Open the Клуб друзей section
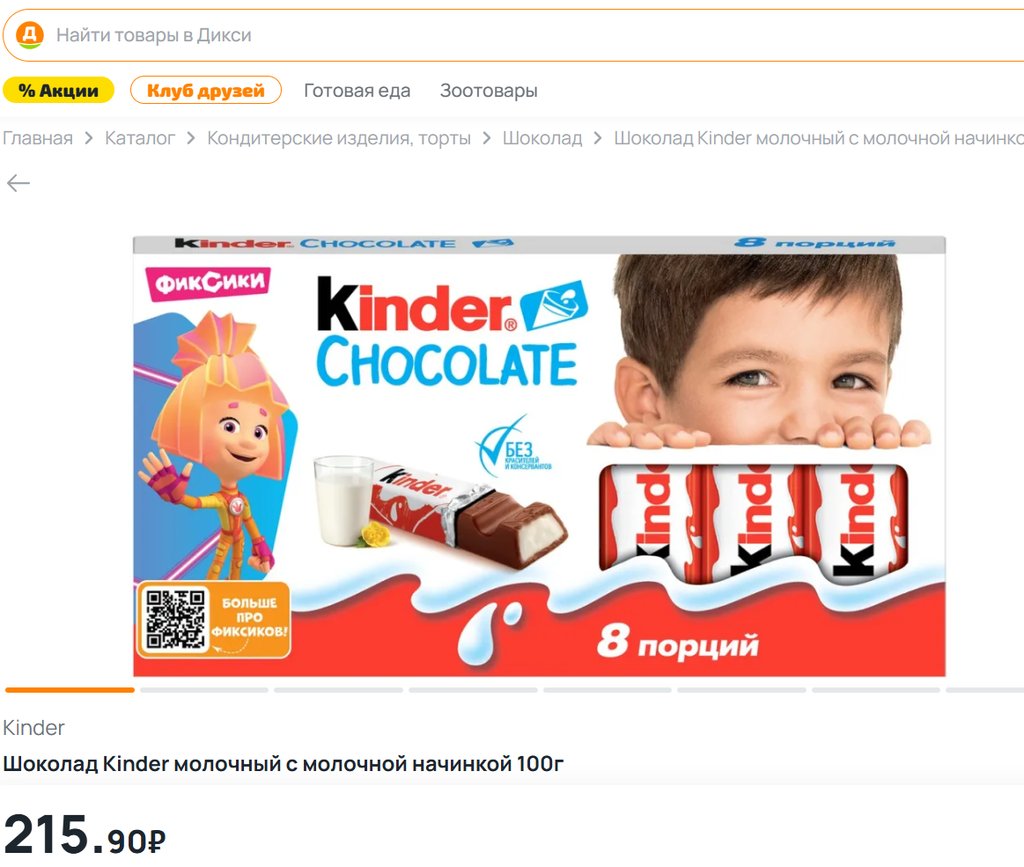This screenshot has height=867, width=1024. [206, 90]
